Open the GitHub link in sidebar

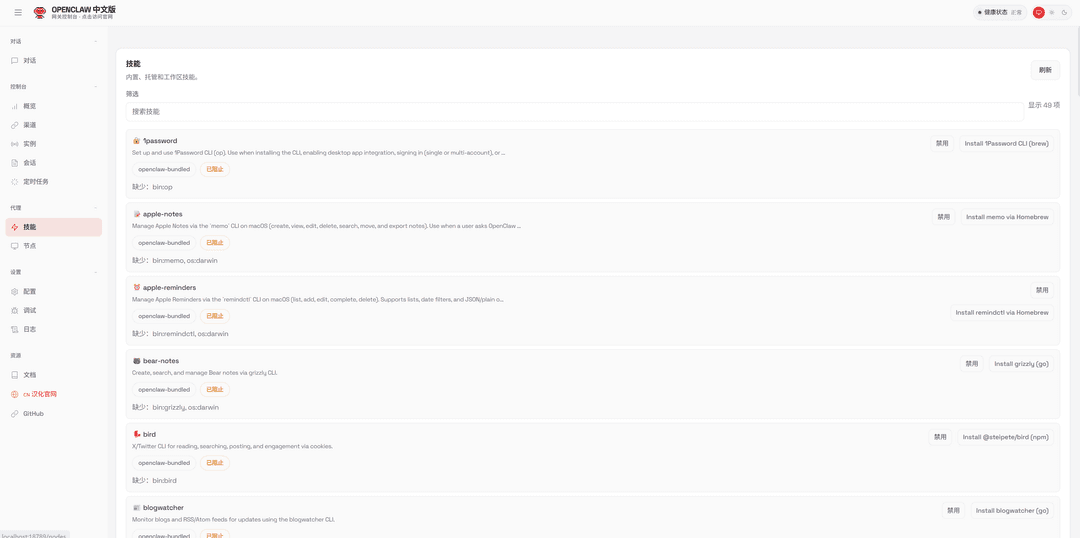tap(54, 414)
